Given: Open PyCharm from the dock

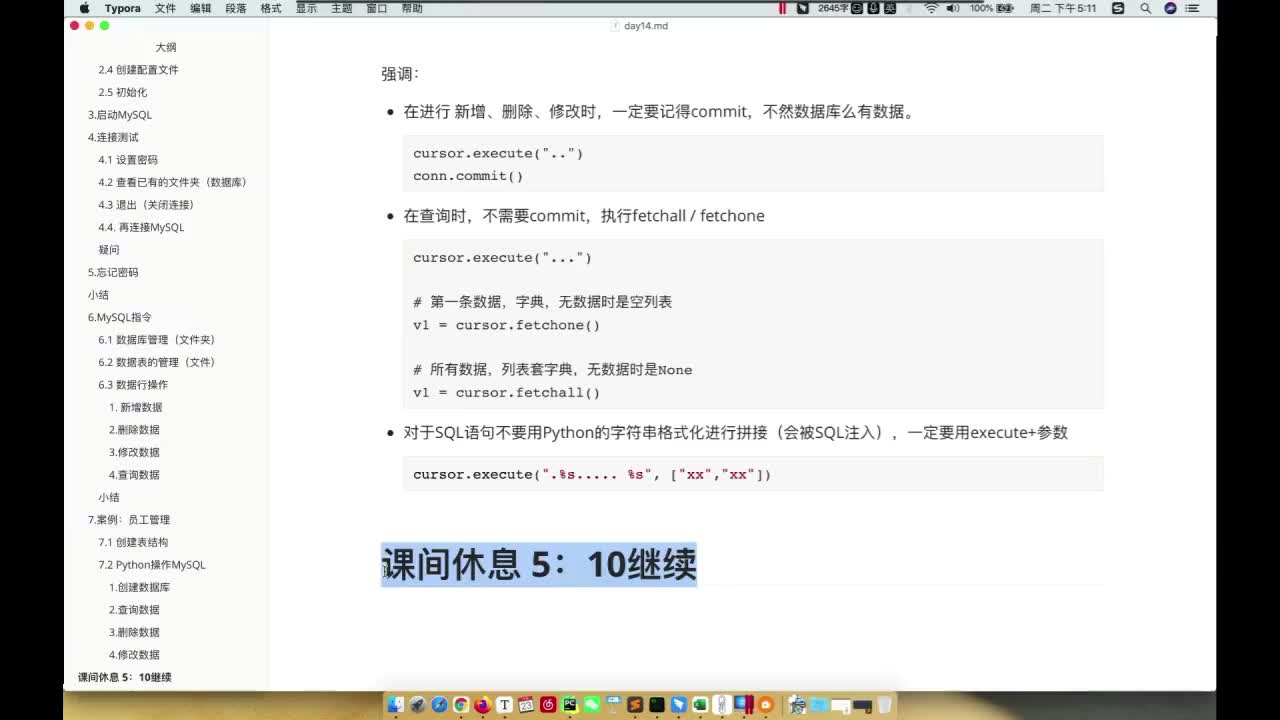Looking at the screenshot, I should tap(569, 705).
